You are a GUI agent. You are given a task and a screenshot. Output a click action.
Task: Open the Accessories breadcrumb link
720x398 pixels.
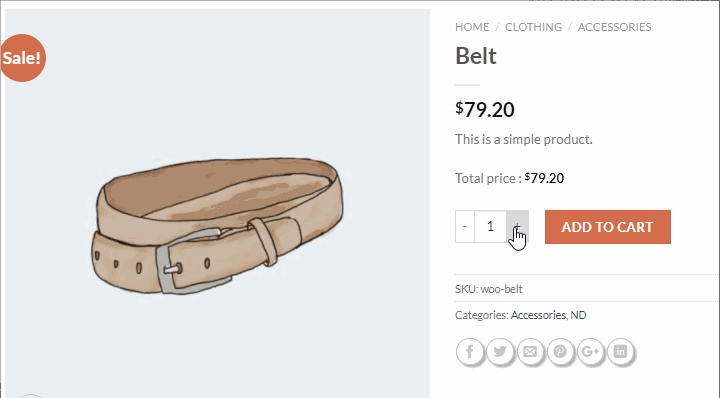[614, 27]
